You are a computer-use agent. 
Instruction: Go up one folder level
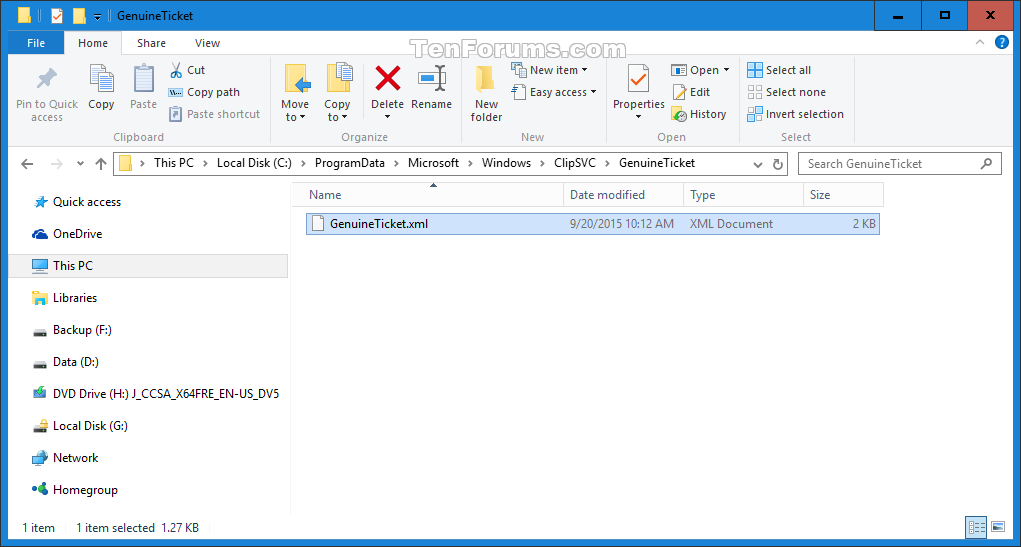coord(100,164)
